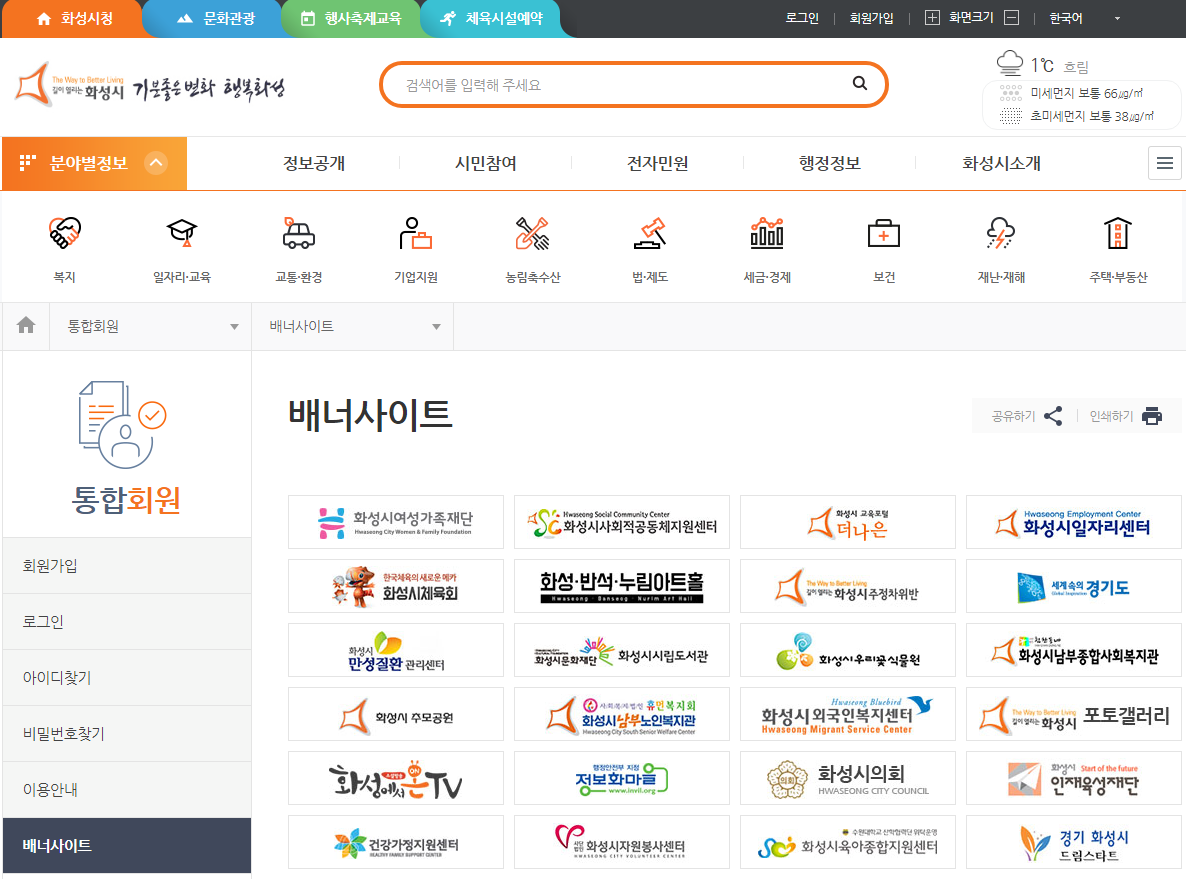Screen dimensions: 1186x879
Task: Open the 화성시일자리센터 banner
Action: (1074, 522)
